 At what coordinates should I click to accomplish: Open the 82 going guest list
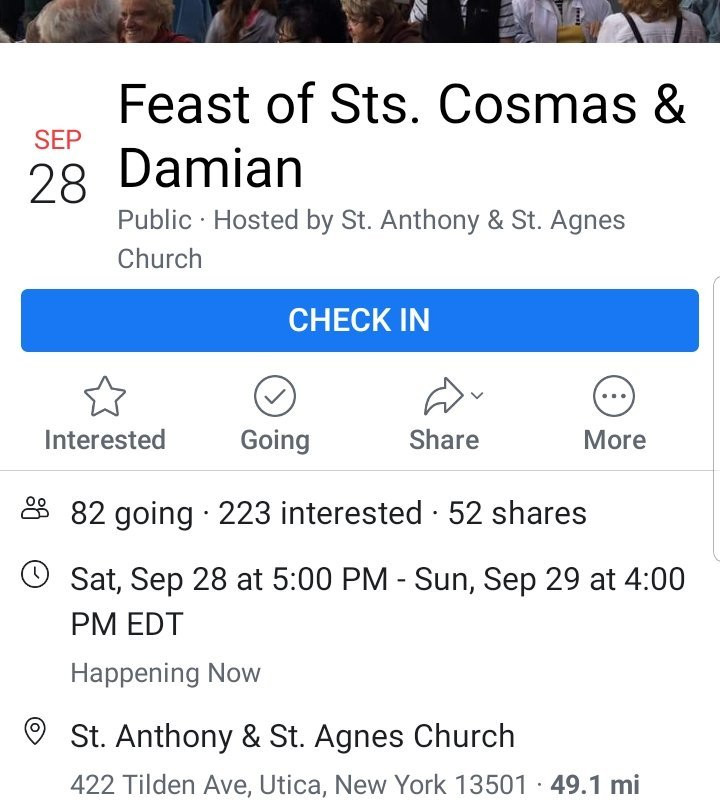[x=131, y=513]
